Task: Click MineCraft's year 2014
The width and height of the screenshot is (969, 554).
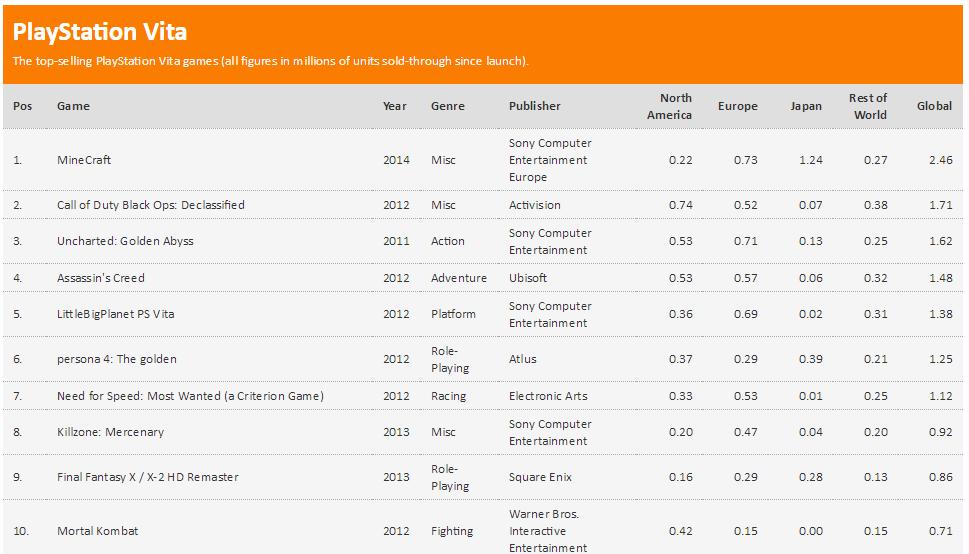Action: [396, 160]
